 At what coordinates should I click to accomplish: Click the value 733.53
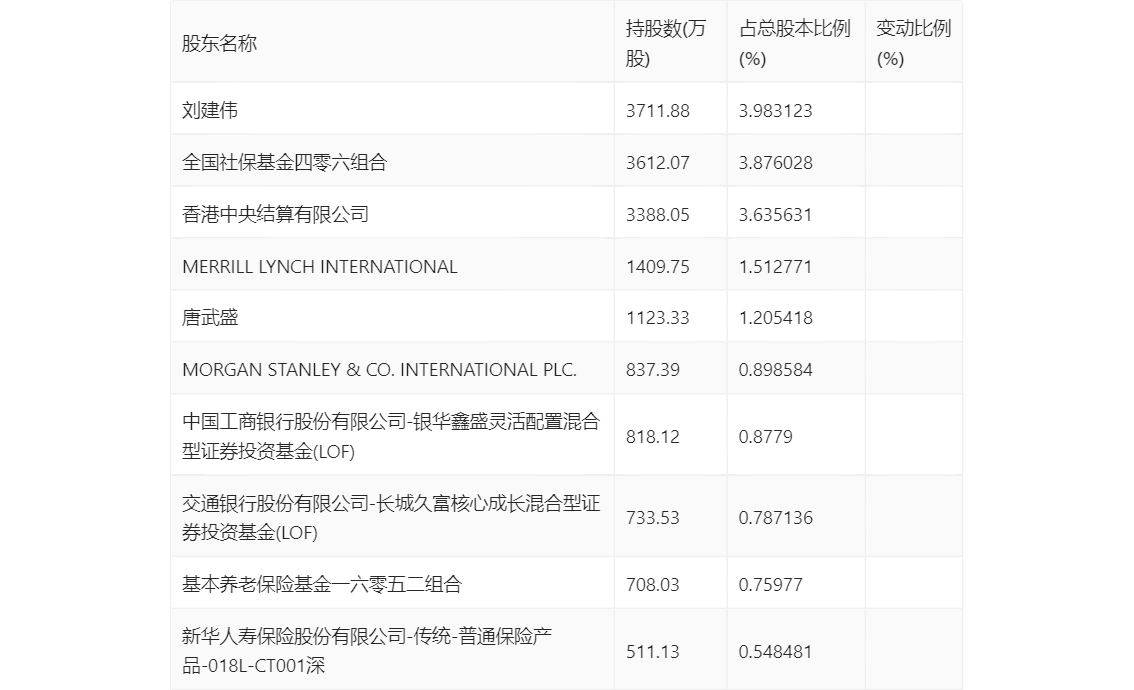[x=652, y=518]
